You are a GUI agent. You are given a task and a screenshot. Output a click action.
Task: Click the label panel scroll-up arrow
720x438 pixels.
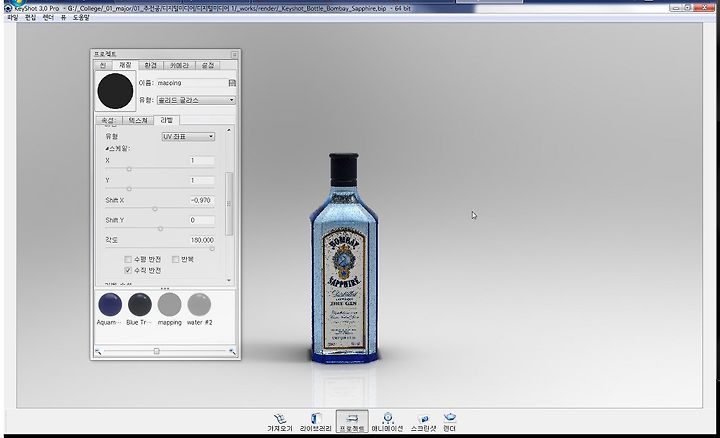tap(229, 130)
